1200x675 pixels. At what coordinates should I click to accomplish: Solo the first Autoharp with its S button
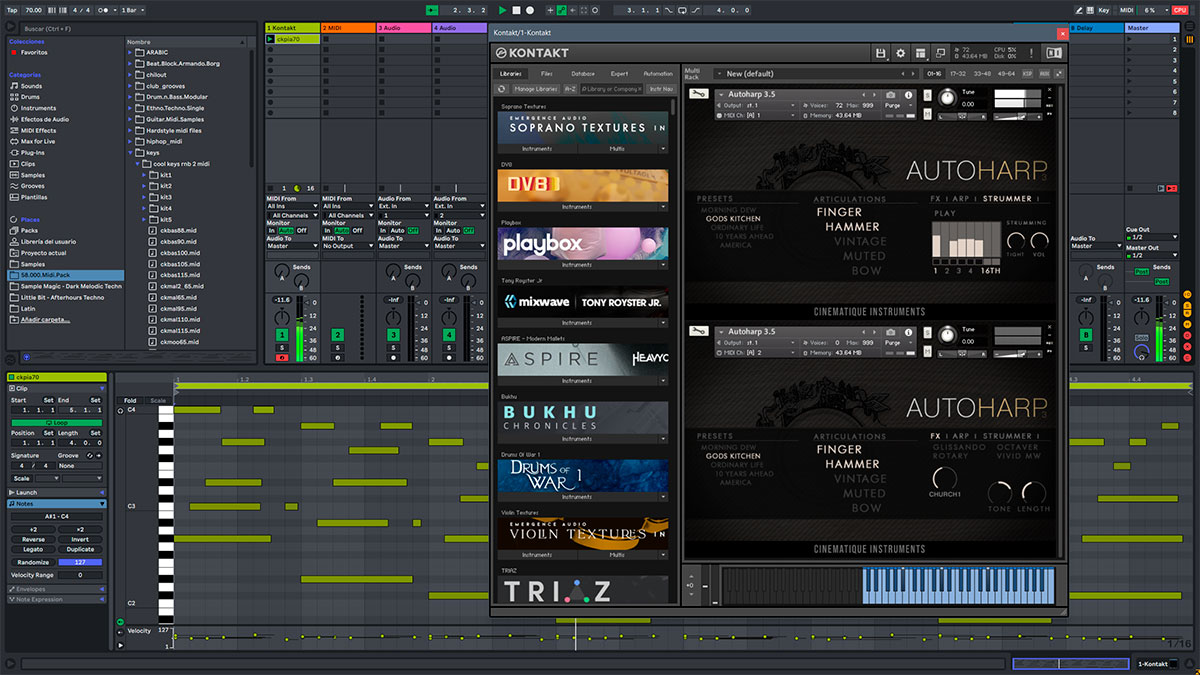coord(927,96)
